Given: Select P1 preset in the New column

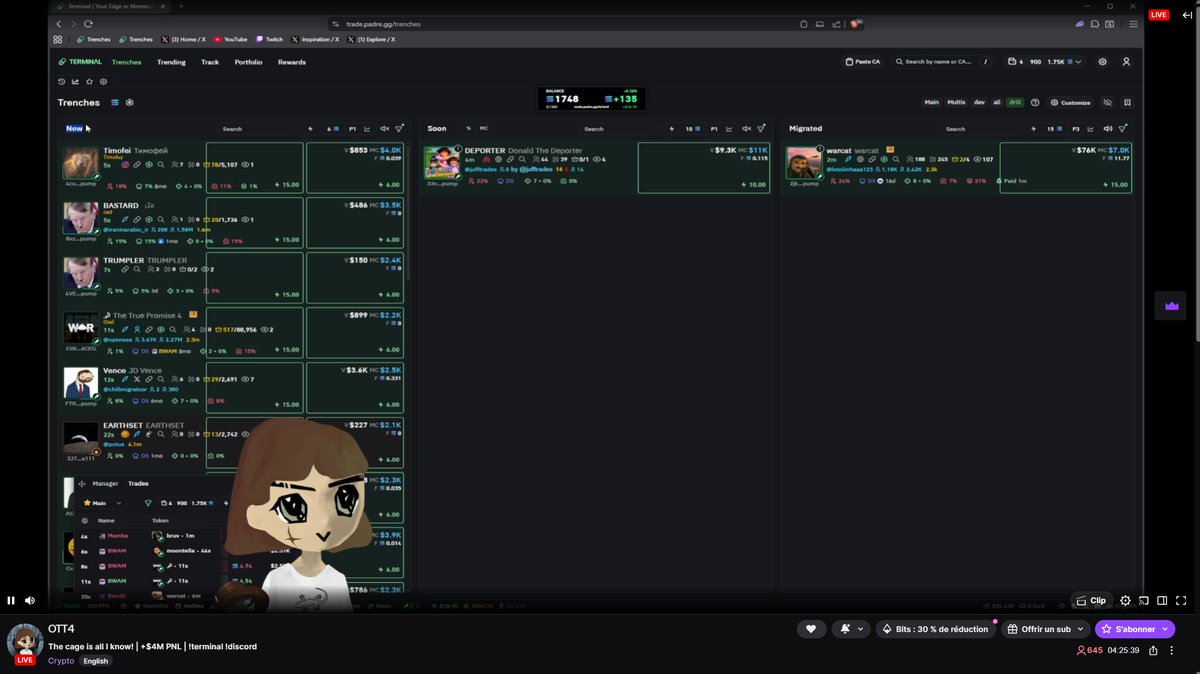Looking at the screenshot, I should tap(353, 129).
